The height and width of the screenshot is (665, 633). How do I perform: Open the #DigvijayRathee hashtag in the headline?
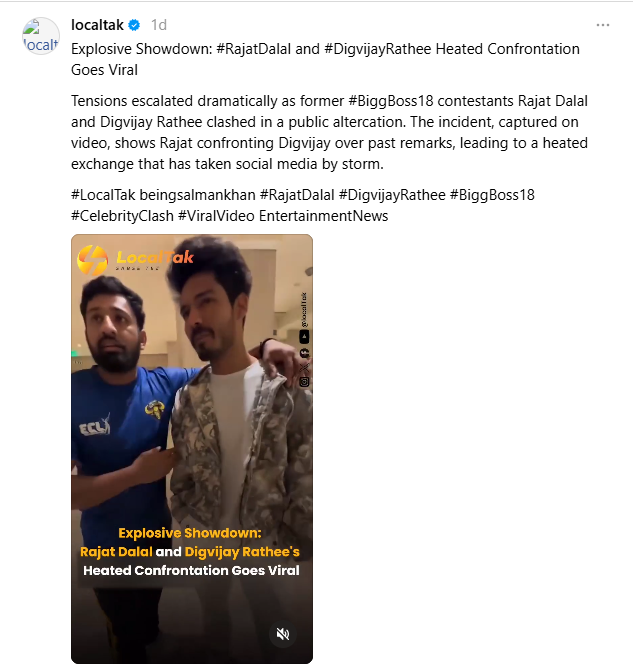click(x=378, y=49)
